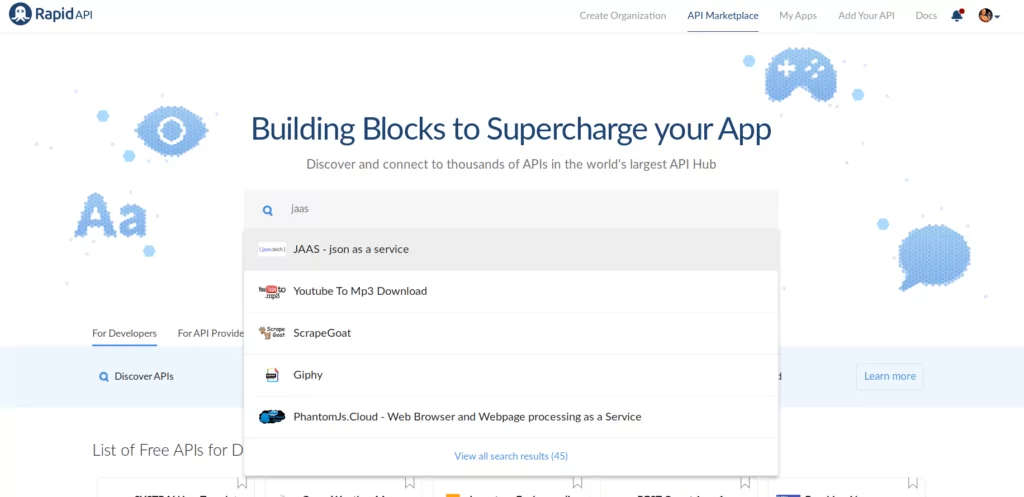The image size is (1024, 497).
Task: Select the 'JAAS - json as a service' suggestion
Action: pos(351,249)
